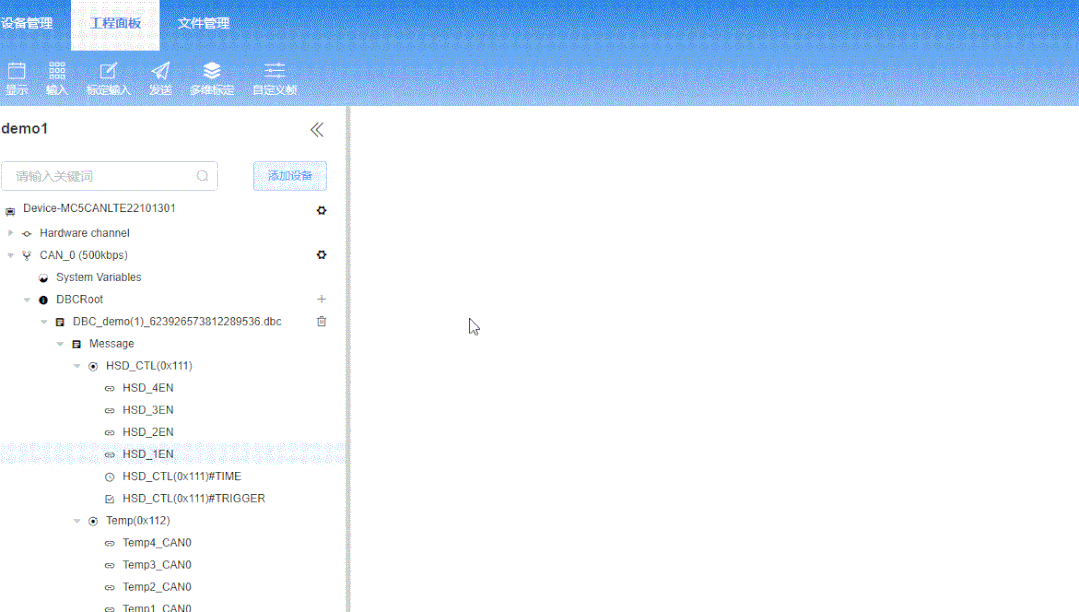Screen dimensions: 1079x612
Task: Collapse the Message node
Action: point(60,344)
